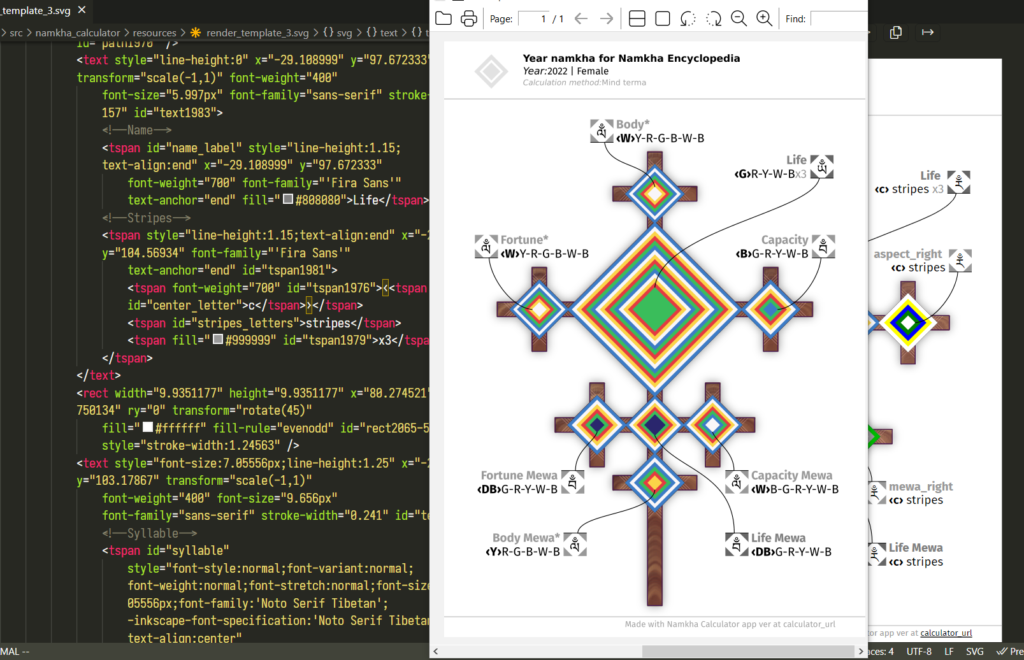Click the <!--Syllable--> comment in code
The image size is (1024, 660).
[150, 533]
